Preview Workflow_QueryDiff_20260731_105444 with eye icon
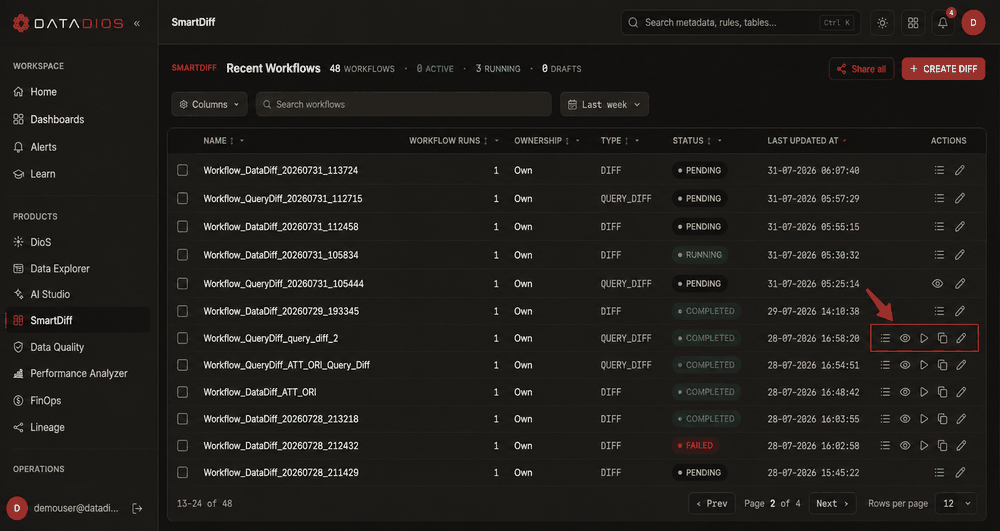Screen dimensions: 1000x531 click(937, 283)
